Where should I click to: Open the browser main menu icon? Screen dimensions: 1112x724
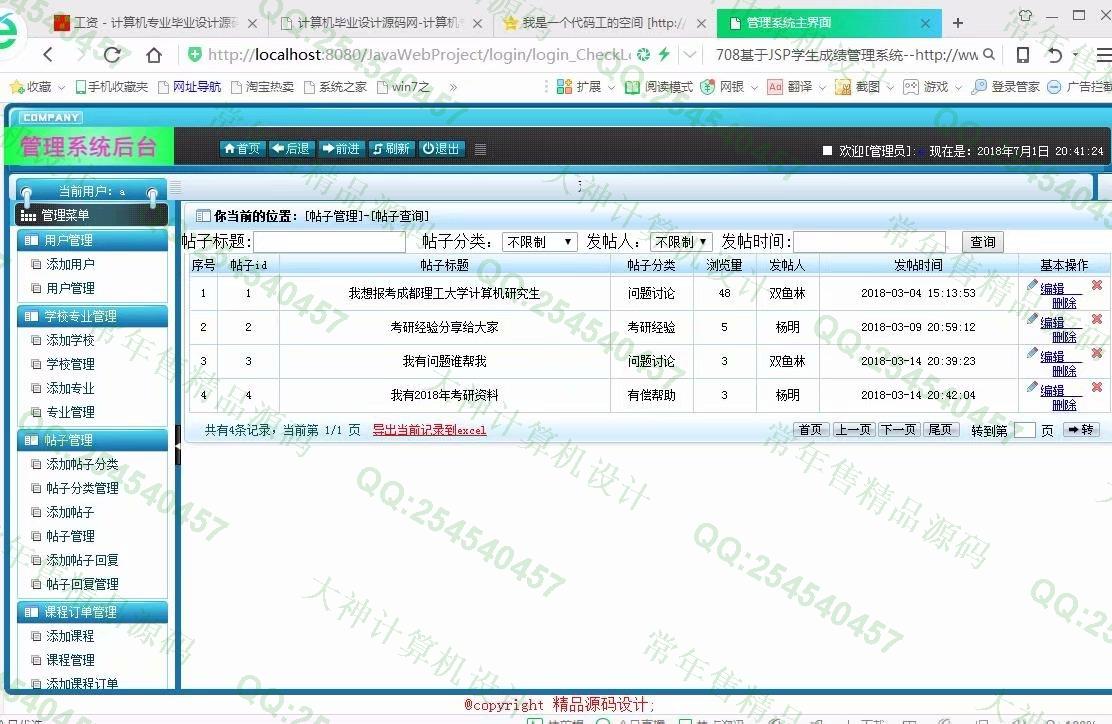tap(1104, 55)
